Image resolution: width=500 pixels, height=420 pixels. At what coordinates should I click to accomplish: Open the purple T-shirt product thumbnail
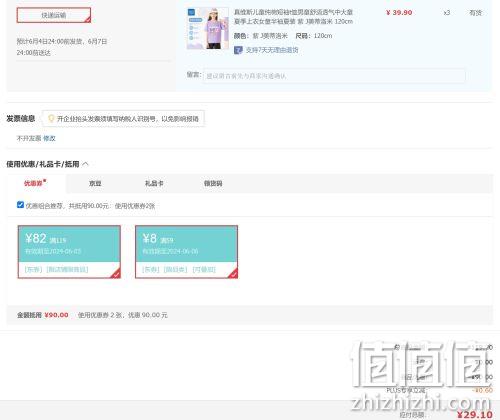click(208, 28)
